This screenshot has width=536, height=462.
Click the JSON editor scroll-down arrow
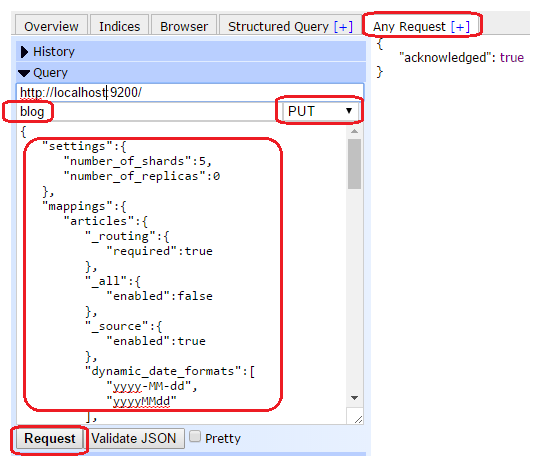tap(354, 398)
